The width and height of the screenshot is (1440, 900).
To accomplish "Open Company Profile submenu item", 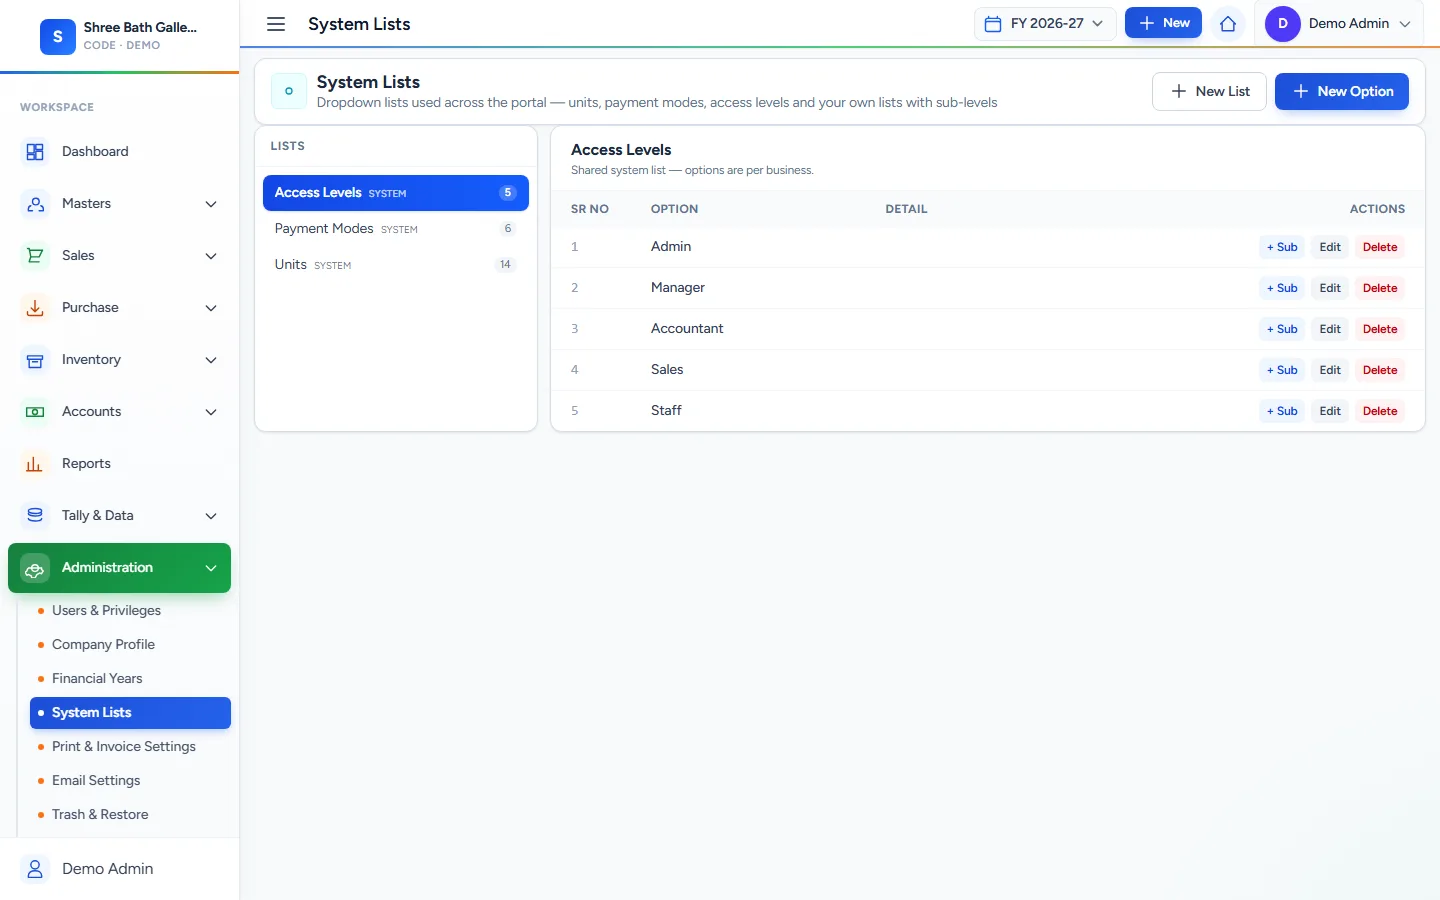I will pos(130,645).
